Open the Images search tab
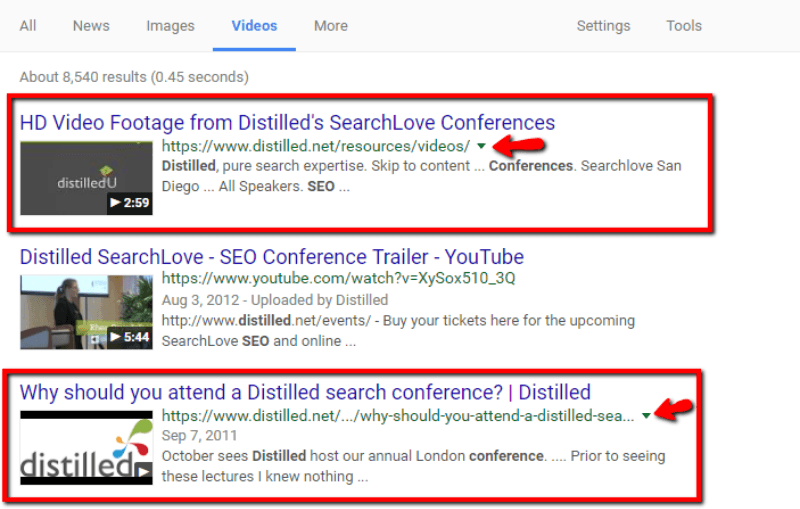 tap(170, 26)
